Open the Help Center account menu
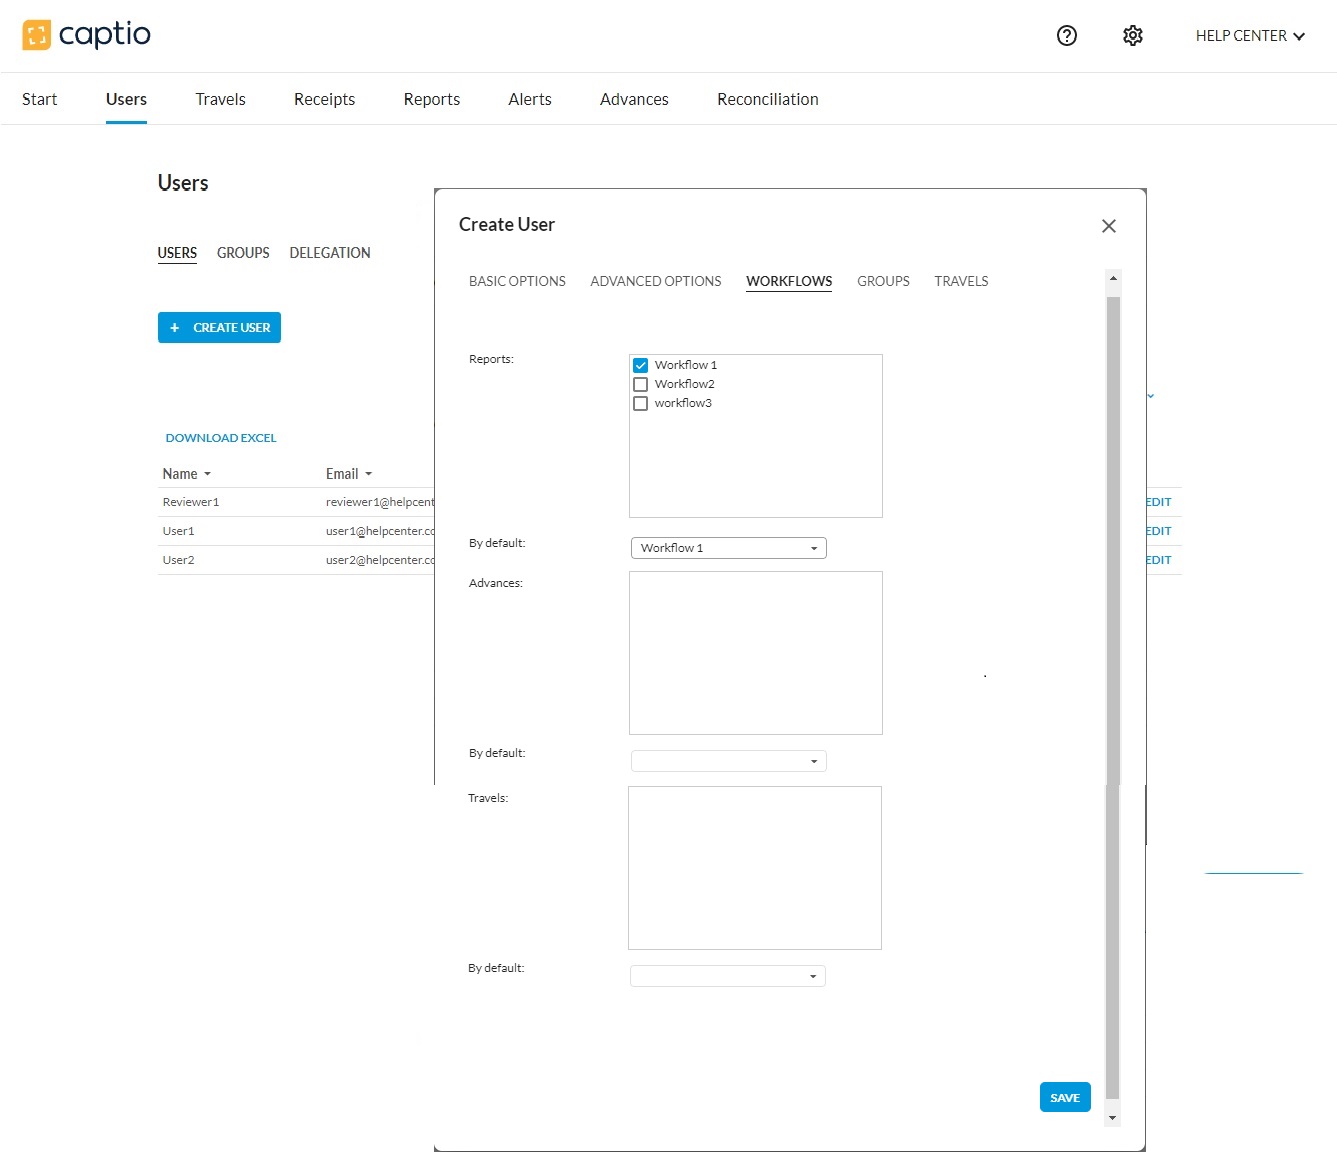The height and width of the screenshot is (1157, 1337). coord(1250,36)
